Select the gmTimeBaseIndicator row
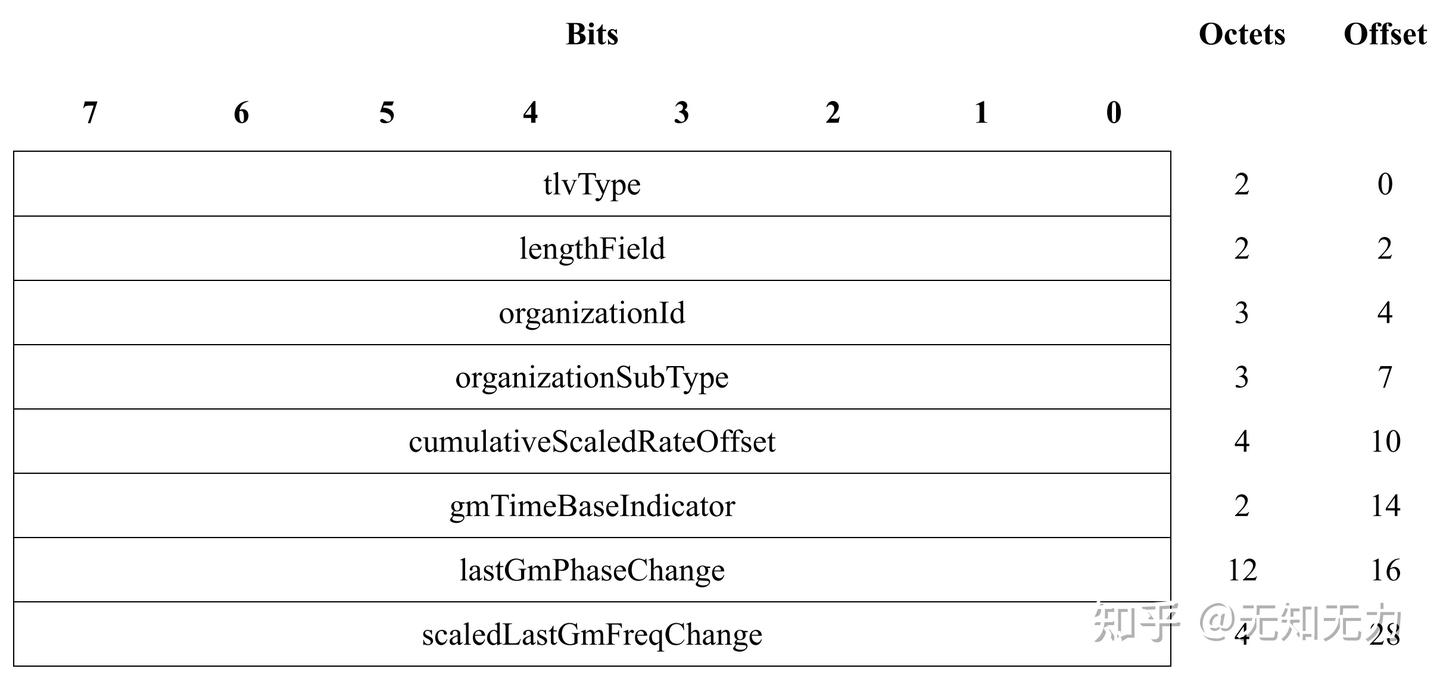 point(592,506)
